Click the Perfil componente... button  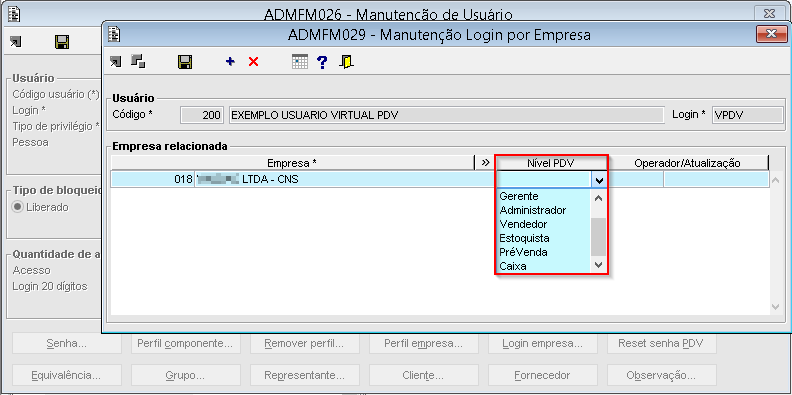[x=186, y=344]
